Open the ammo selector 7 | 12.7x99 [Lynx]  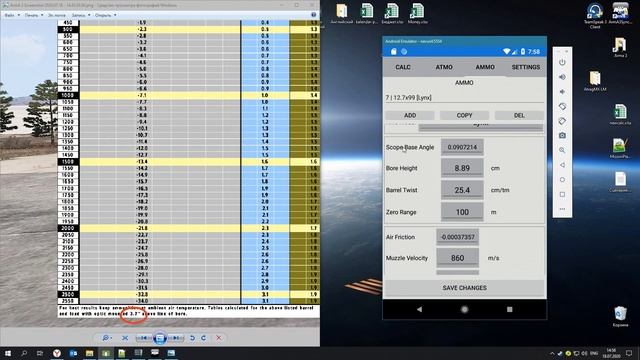coord(464,98)
